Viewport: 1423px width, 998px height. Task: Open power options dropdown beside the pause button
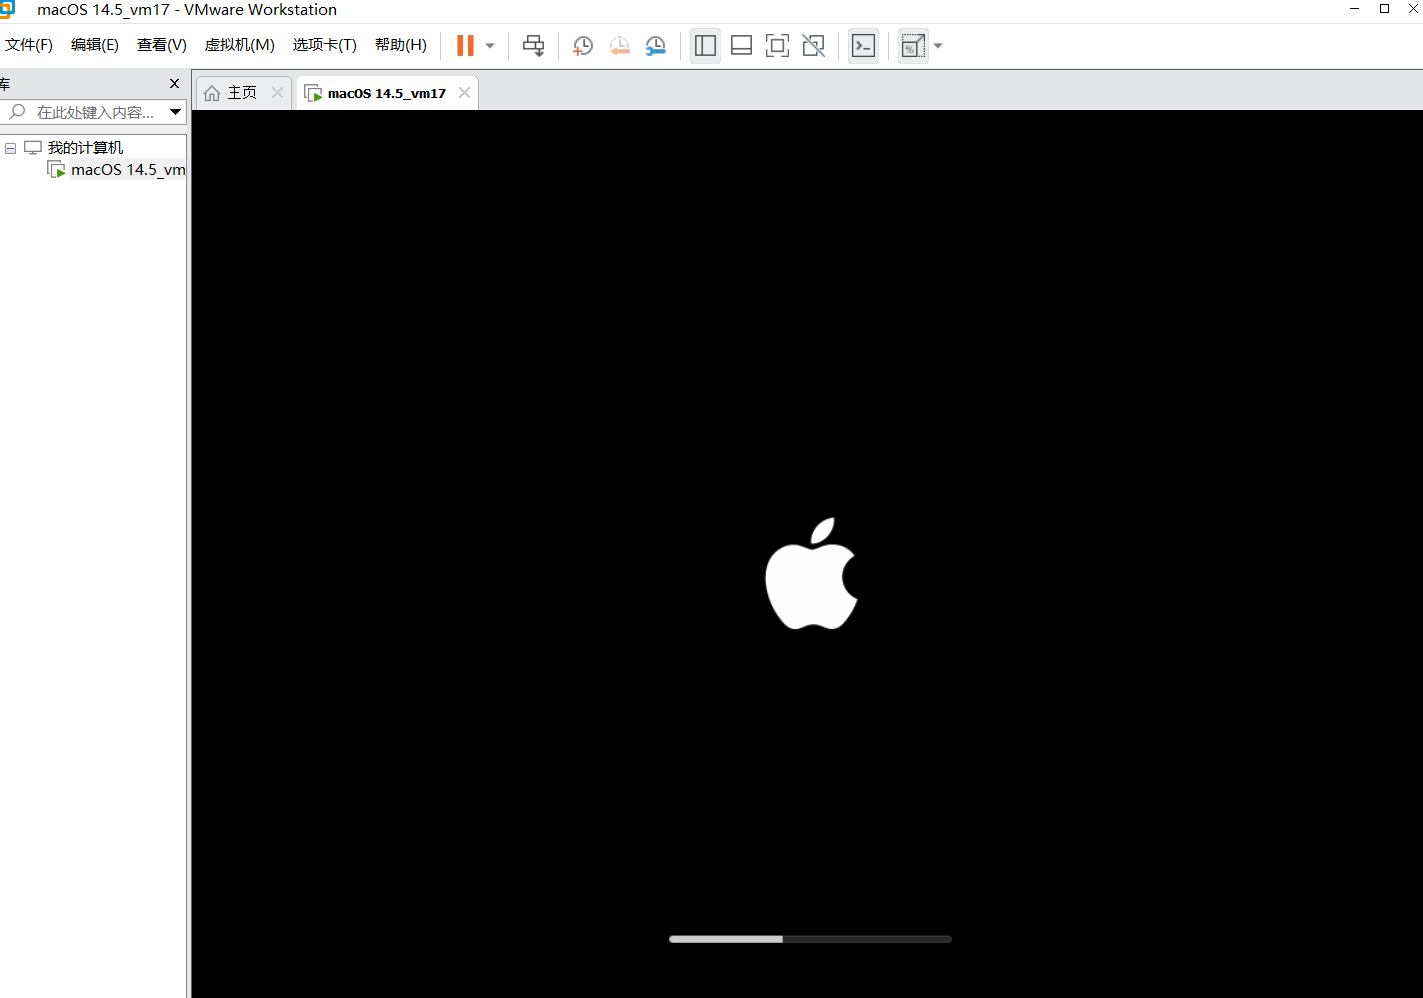(490, 46)
